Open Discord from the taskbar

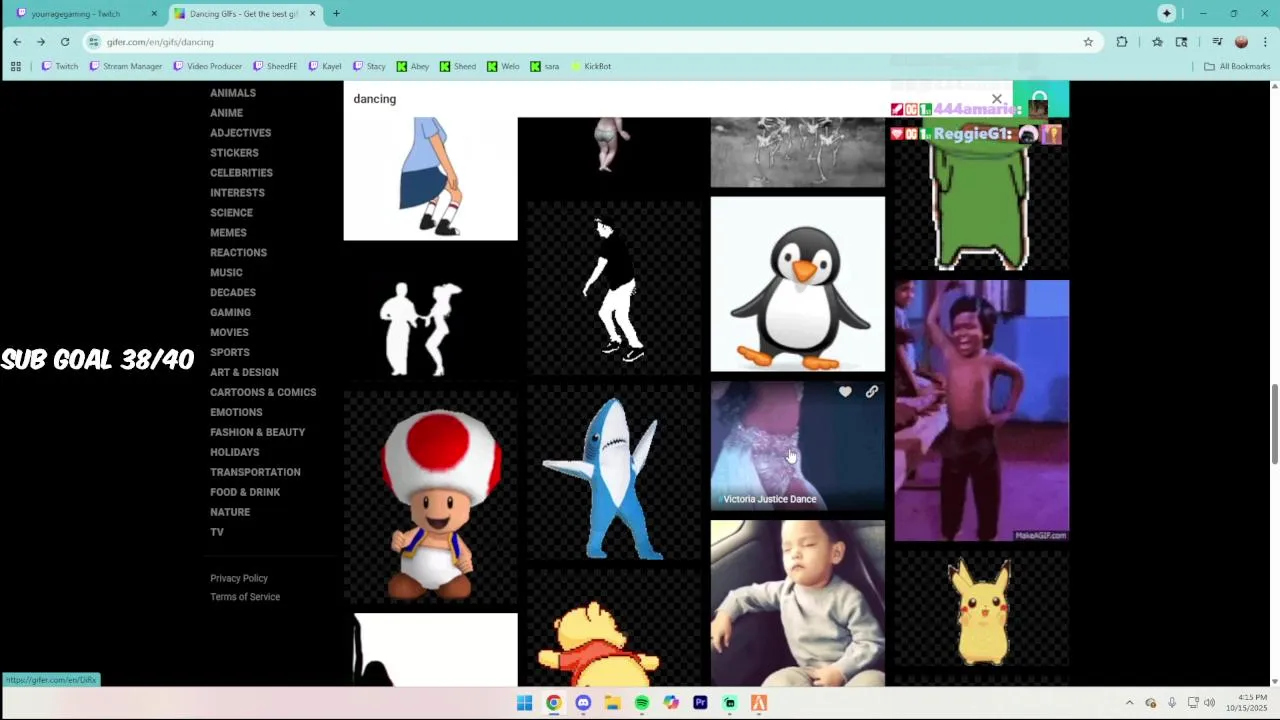tap(583, 703)
